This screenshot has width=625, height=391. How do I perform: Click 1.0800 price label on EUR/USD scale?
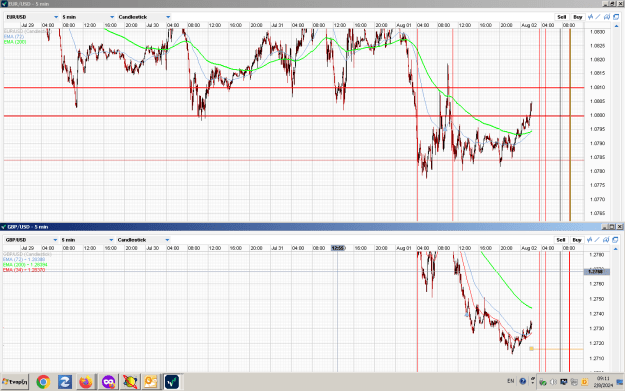coord(597,115)
